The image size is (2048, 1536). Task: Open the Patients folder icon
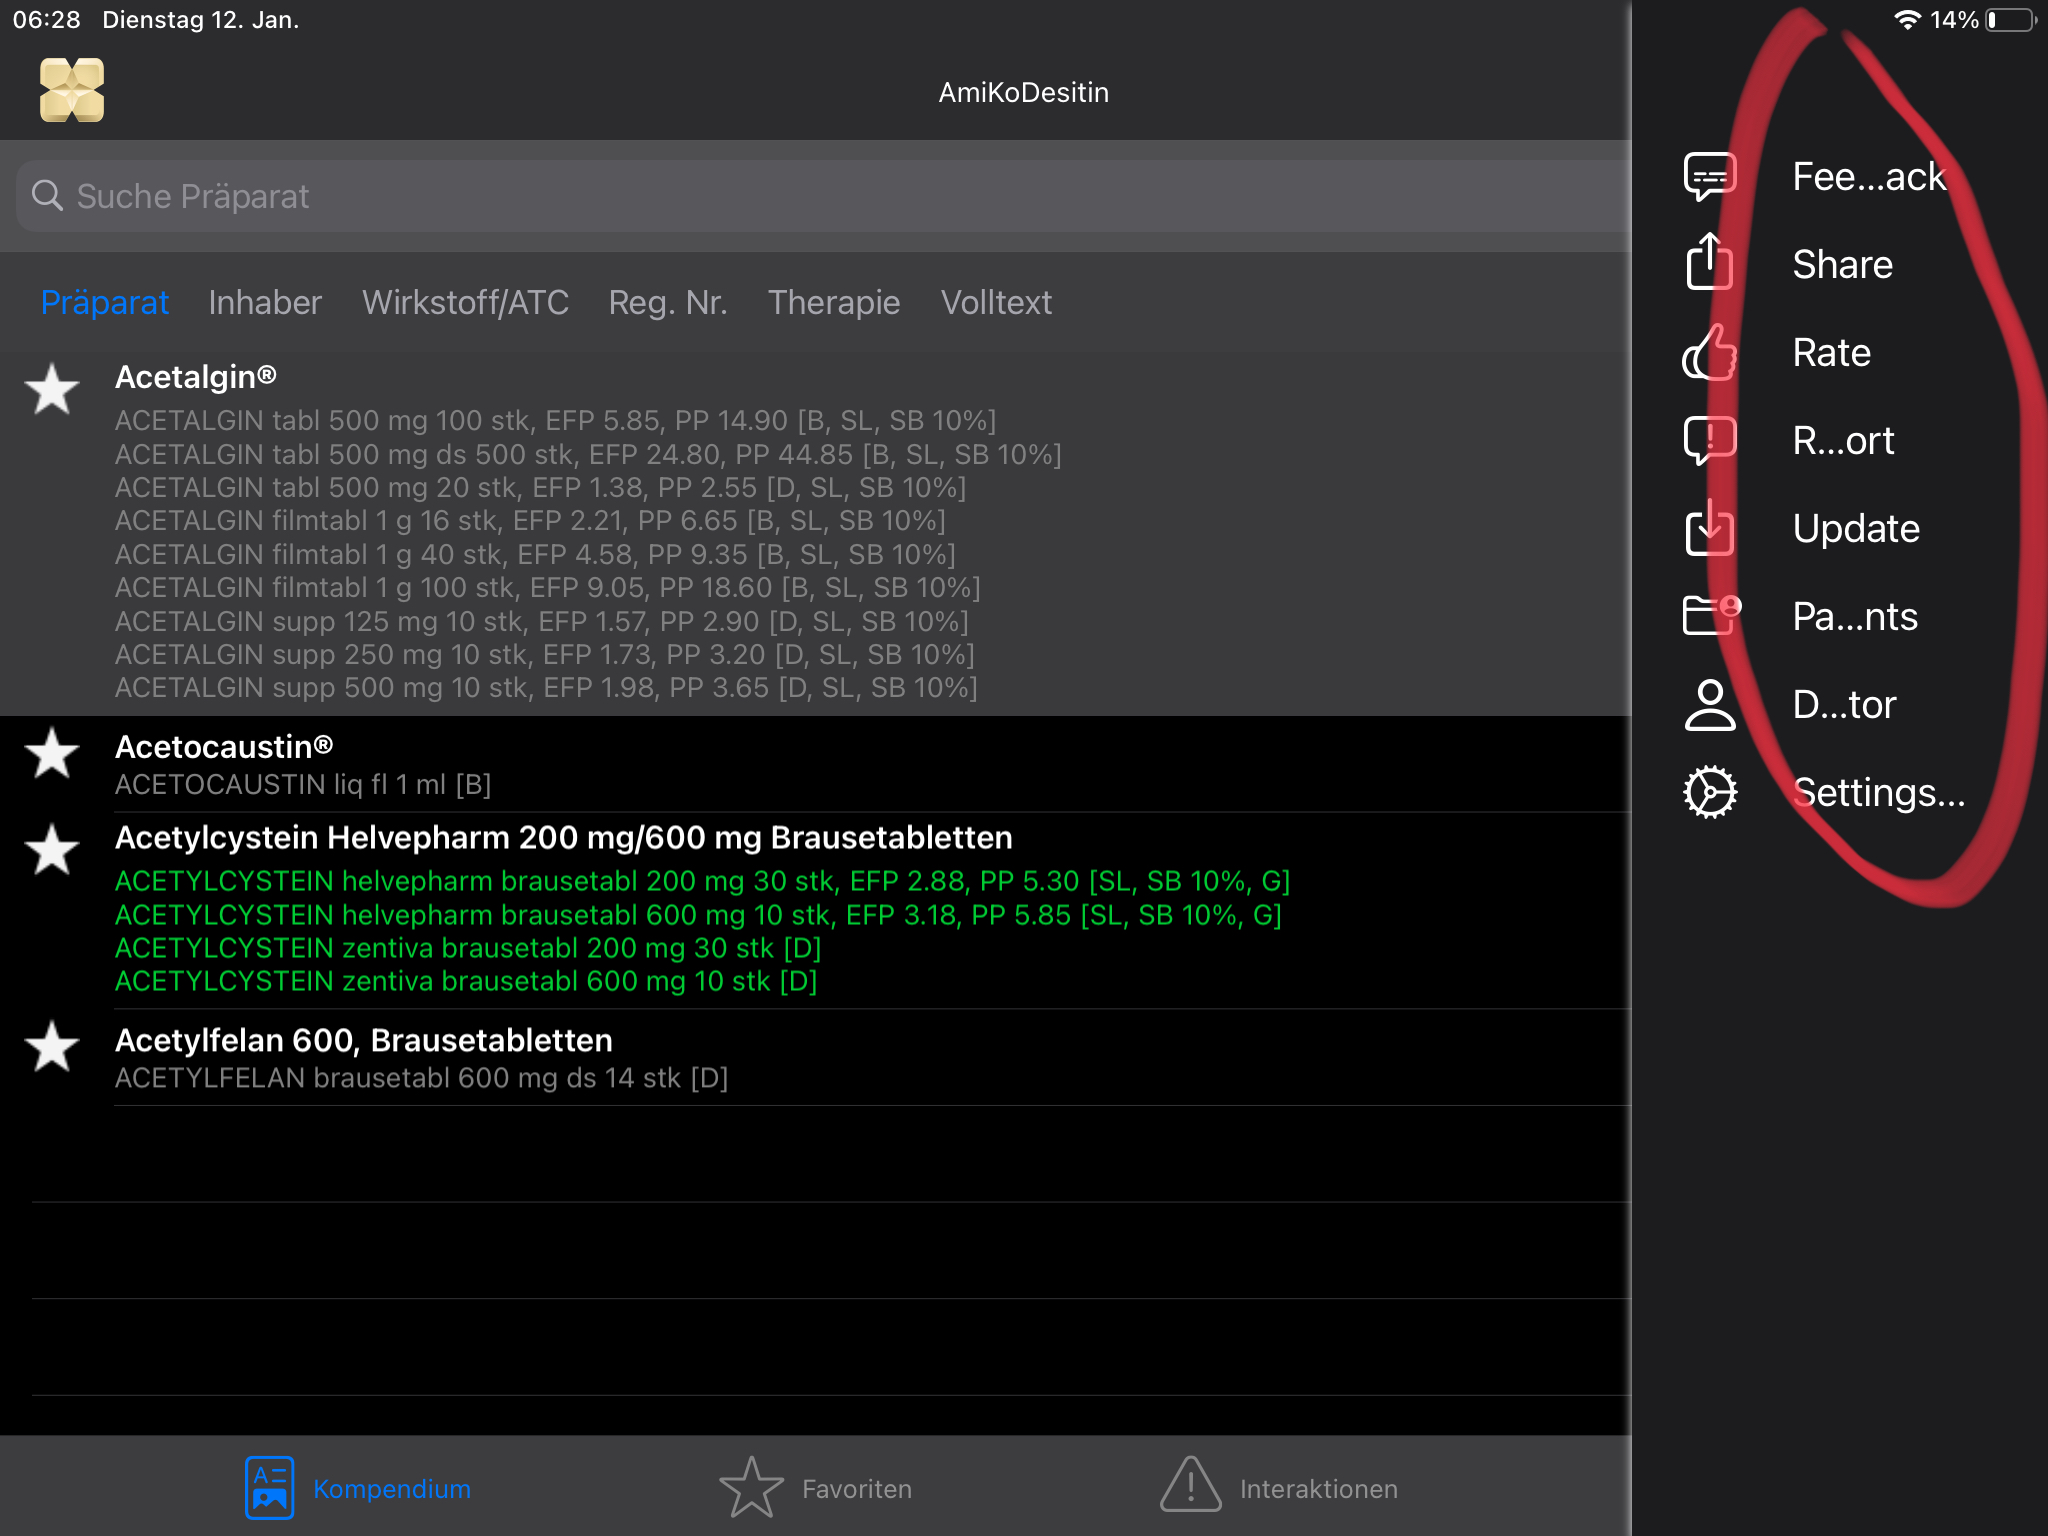pyautogui.click(x=1710, y=616)
